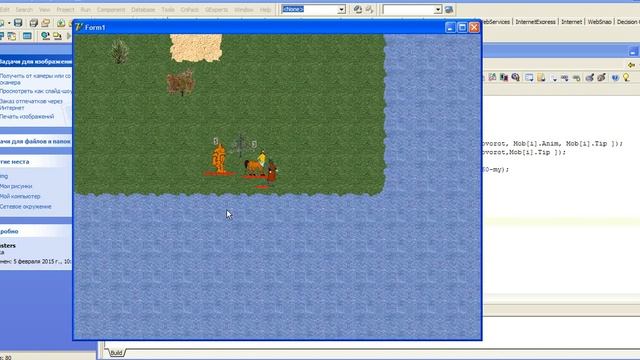Click the dead tree sprite near the units
The height and width of the screenshot is (360, 640).
[241, 145]
